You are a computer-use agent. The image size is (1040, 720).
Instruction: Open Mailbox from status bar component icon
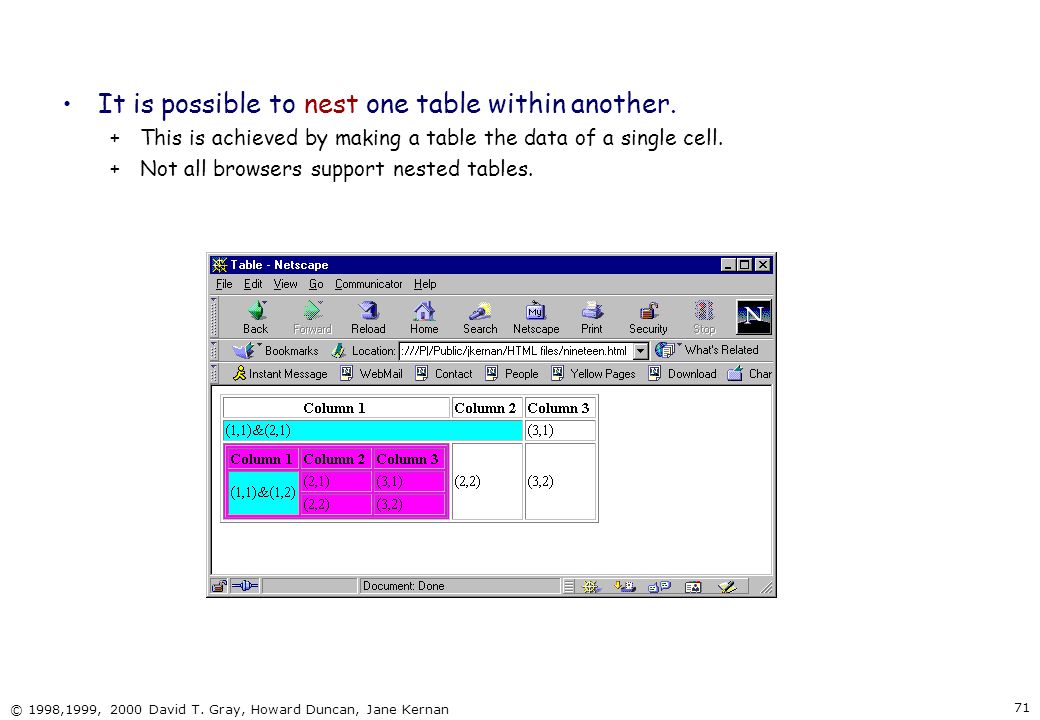(624, 586)
